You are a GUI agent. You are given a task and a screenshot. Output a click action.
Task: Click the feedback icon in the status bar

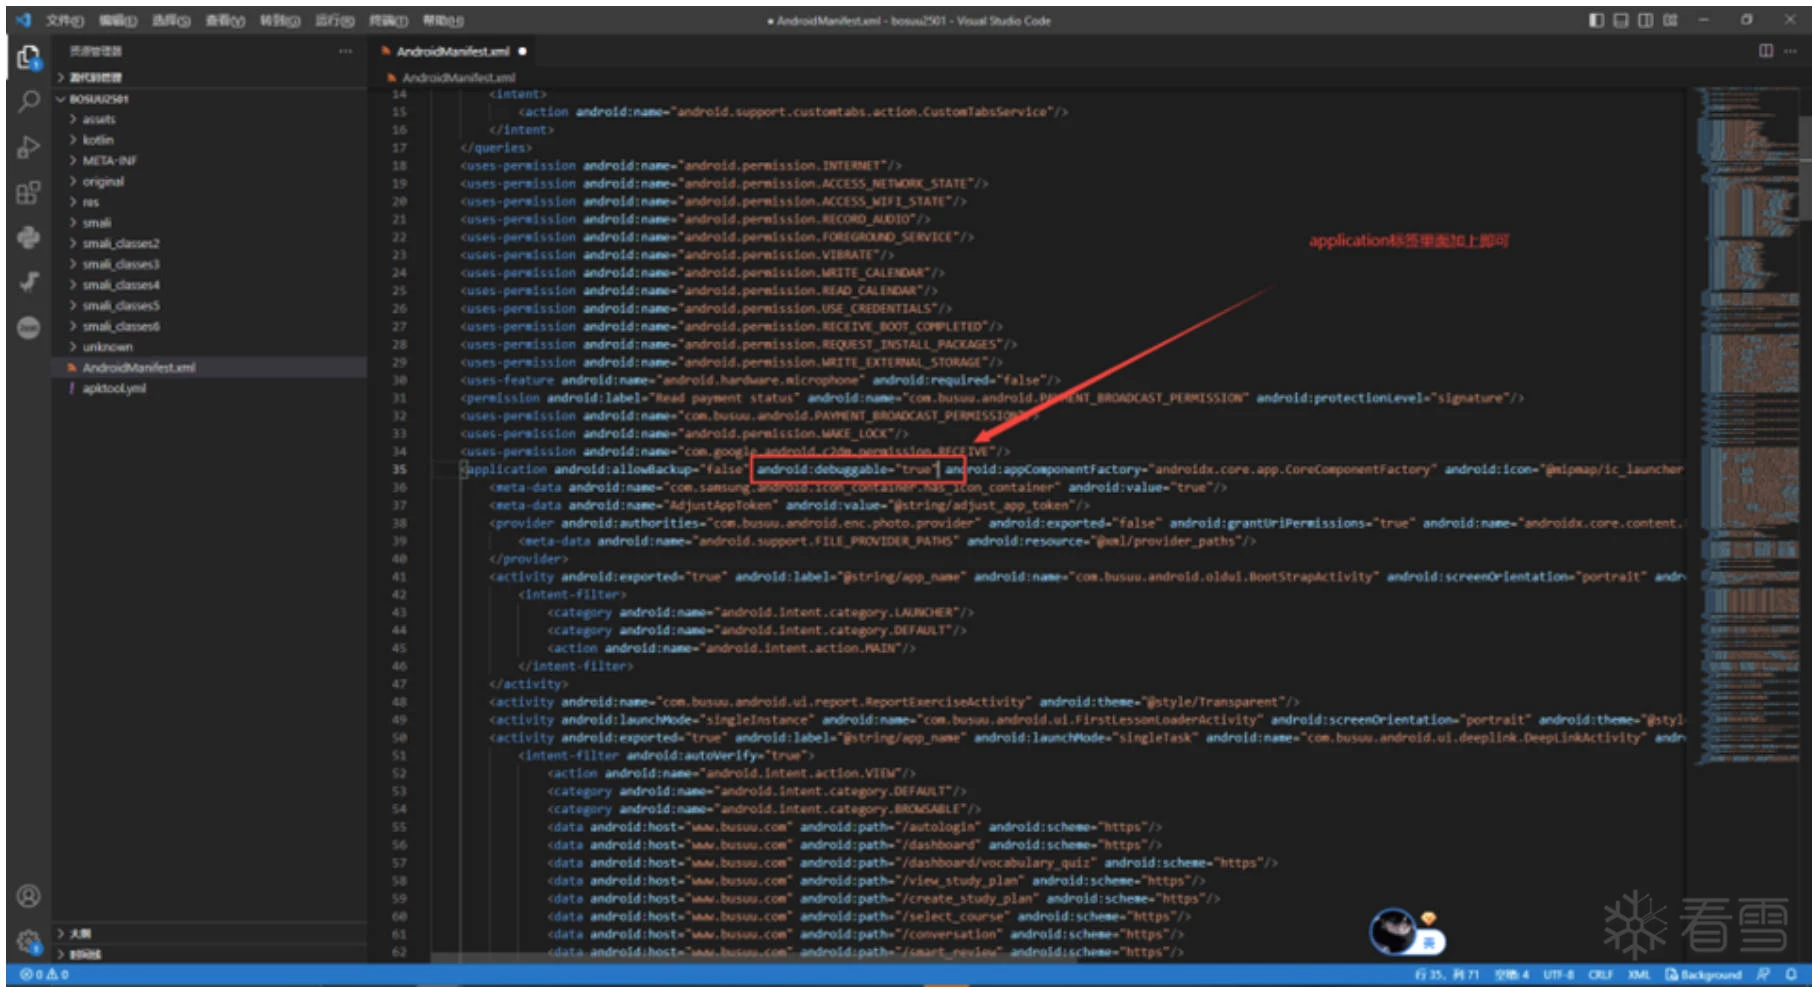(x=1763, y=974)
